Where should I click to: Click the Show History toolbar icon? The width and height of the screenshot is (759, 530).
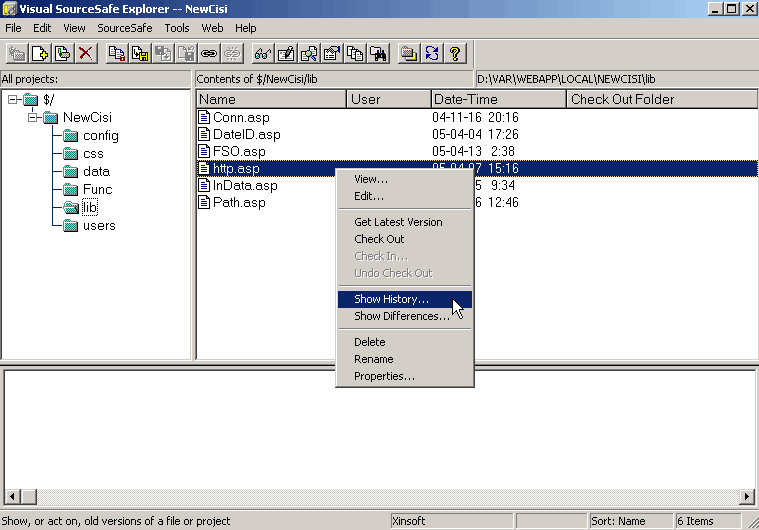coord(355,54)
